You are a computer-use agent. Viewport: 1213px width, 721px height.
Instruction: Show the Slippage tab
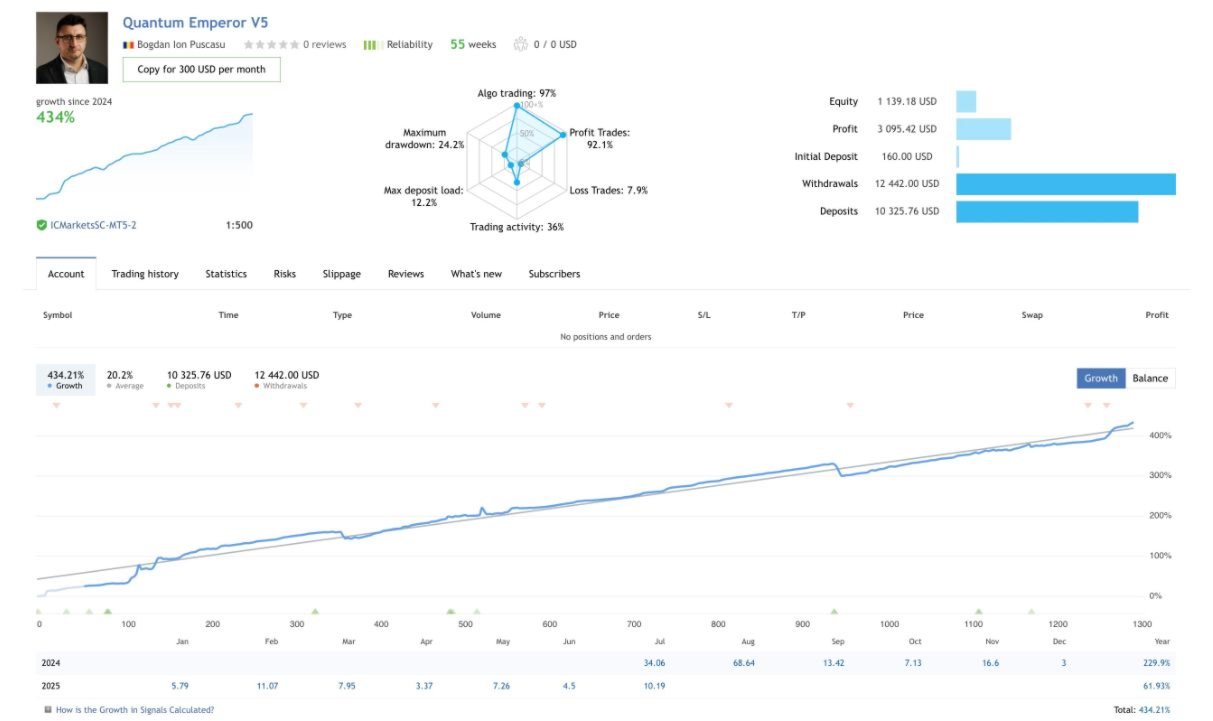click(342, 274)
